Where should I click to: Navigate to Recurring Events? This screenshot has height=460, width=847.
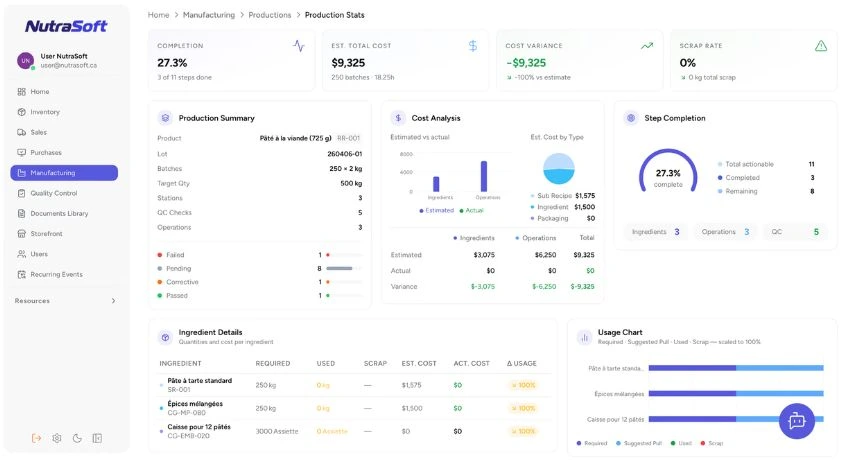pos(64,274)
